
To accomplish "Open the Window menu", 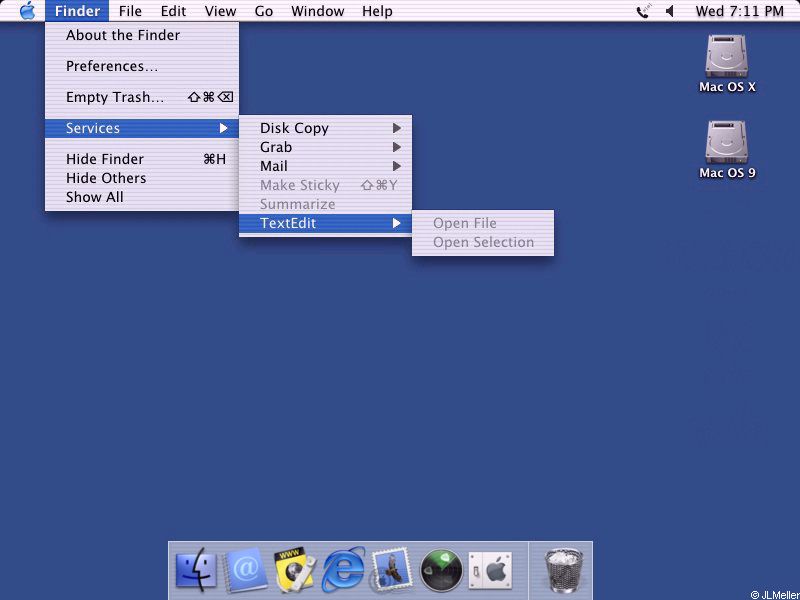I will pos(317,11).
